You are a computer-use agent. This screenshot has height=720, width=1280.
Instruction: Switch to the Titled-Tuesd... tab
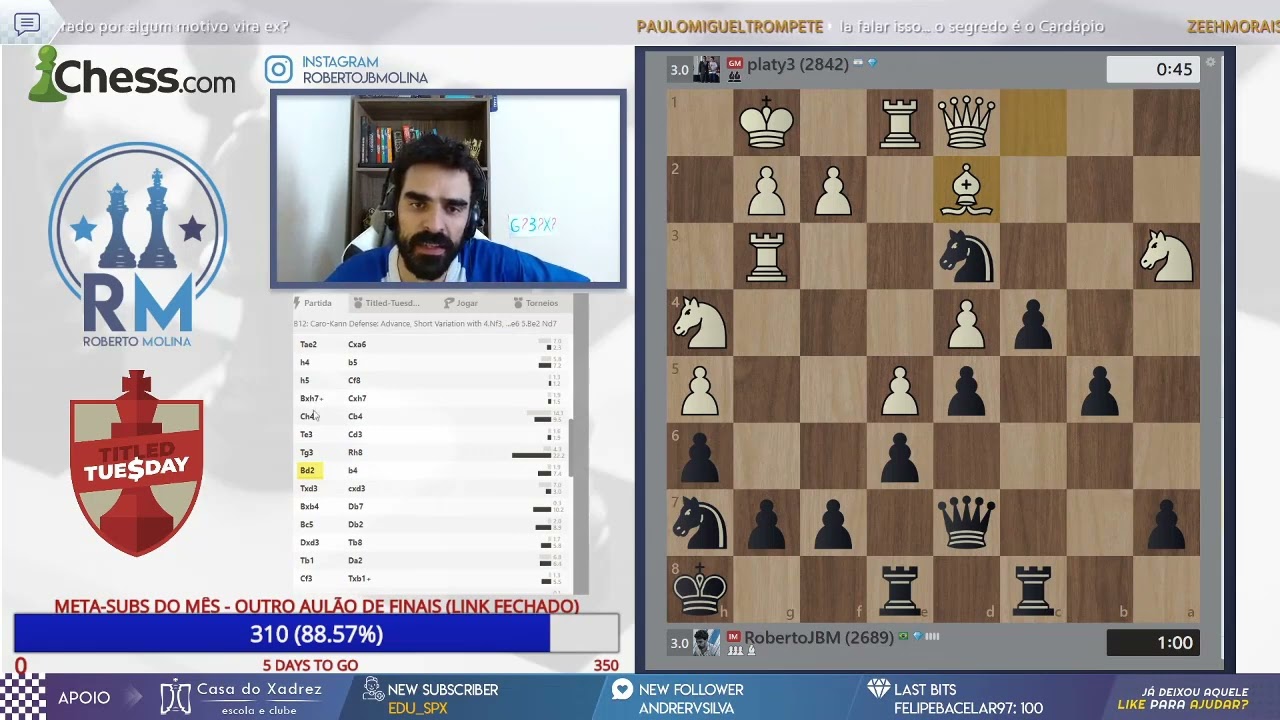386,303
